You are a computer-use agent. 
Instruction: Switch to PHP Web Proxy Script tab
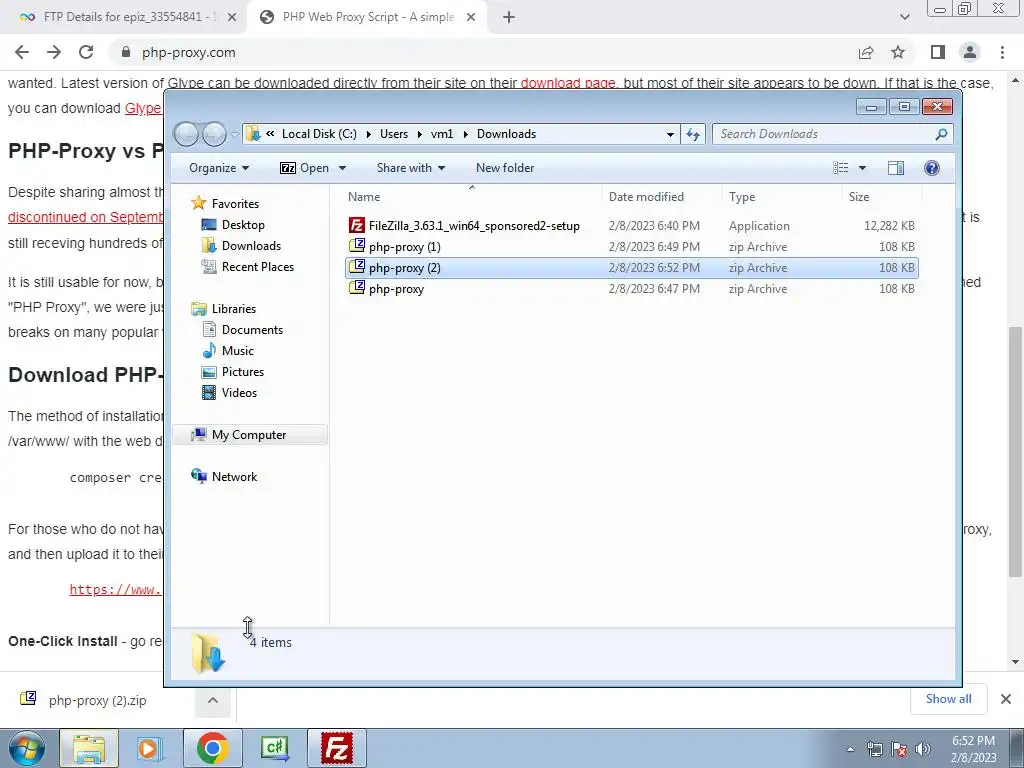coord(366,17)
